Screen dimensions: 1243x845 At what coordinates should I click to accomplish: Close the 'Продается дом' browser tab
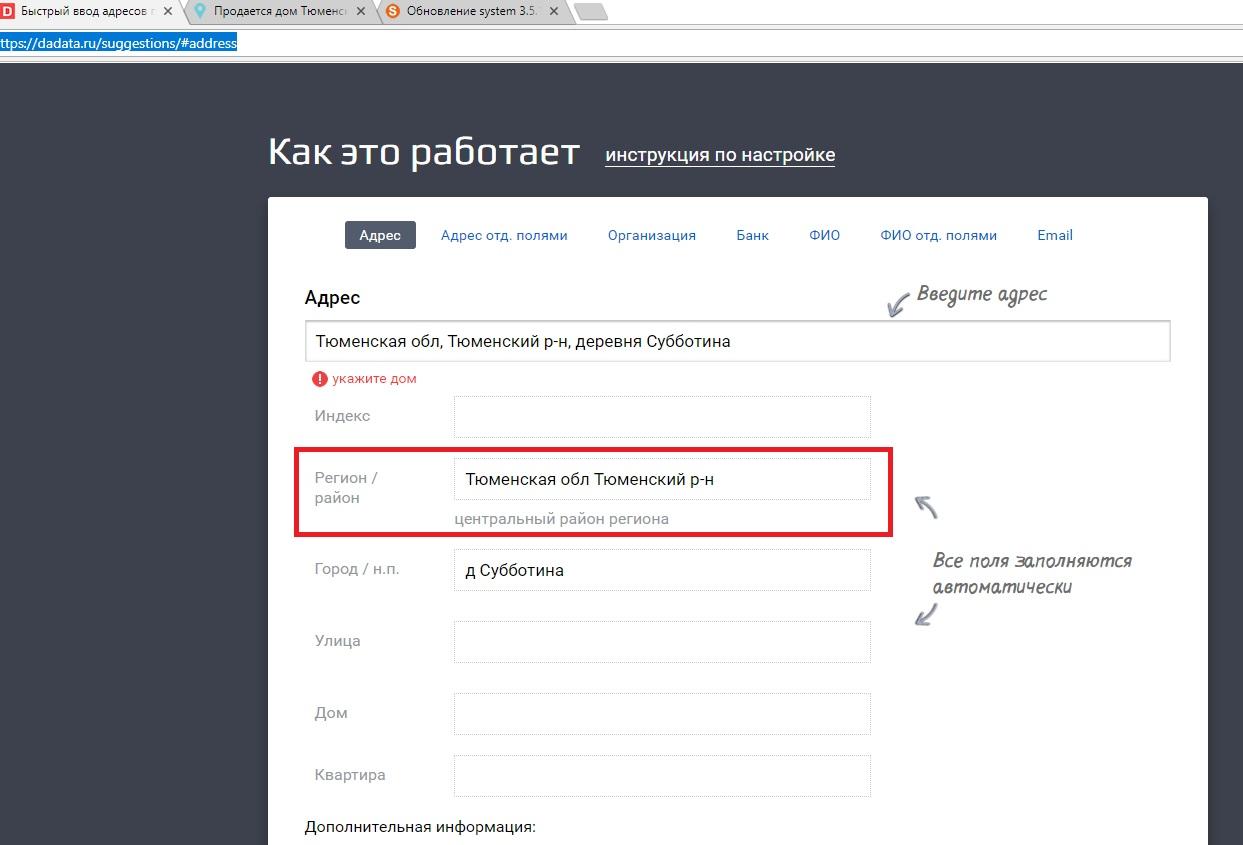click(x=361, y=11)
